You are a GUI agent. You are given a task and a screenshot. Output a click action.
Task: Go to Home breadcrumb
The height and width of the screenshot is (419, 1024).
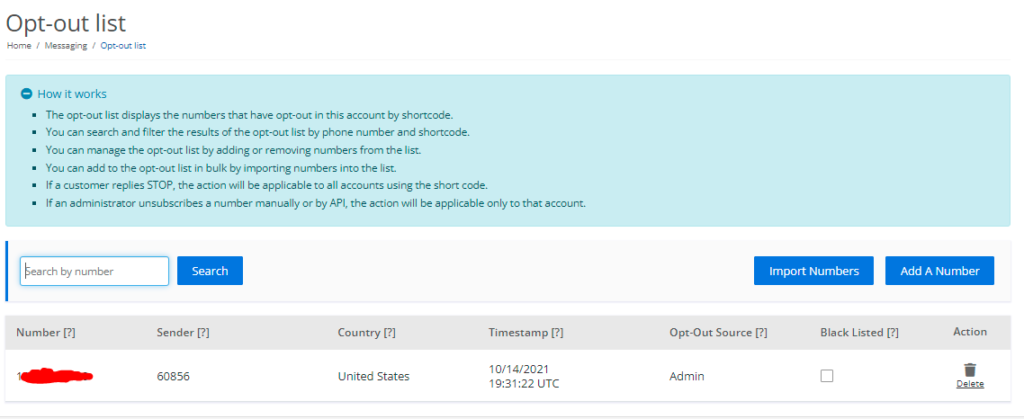pos(19,46)
